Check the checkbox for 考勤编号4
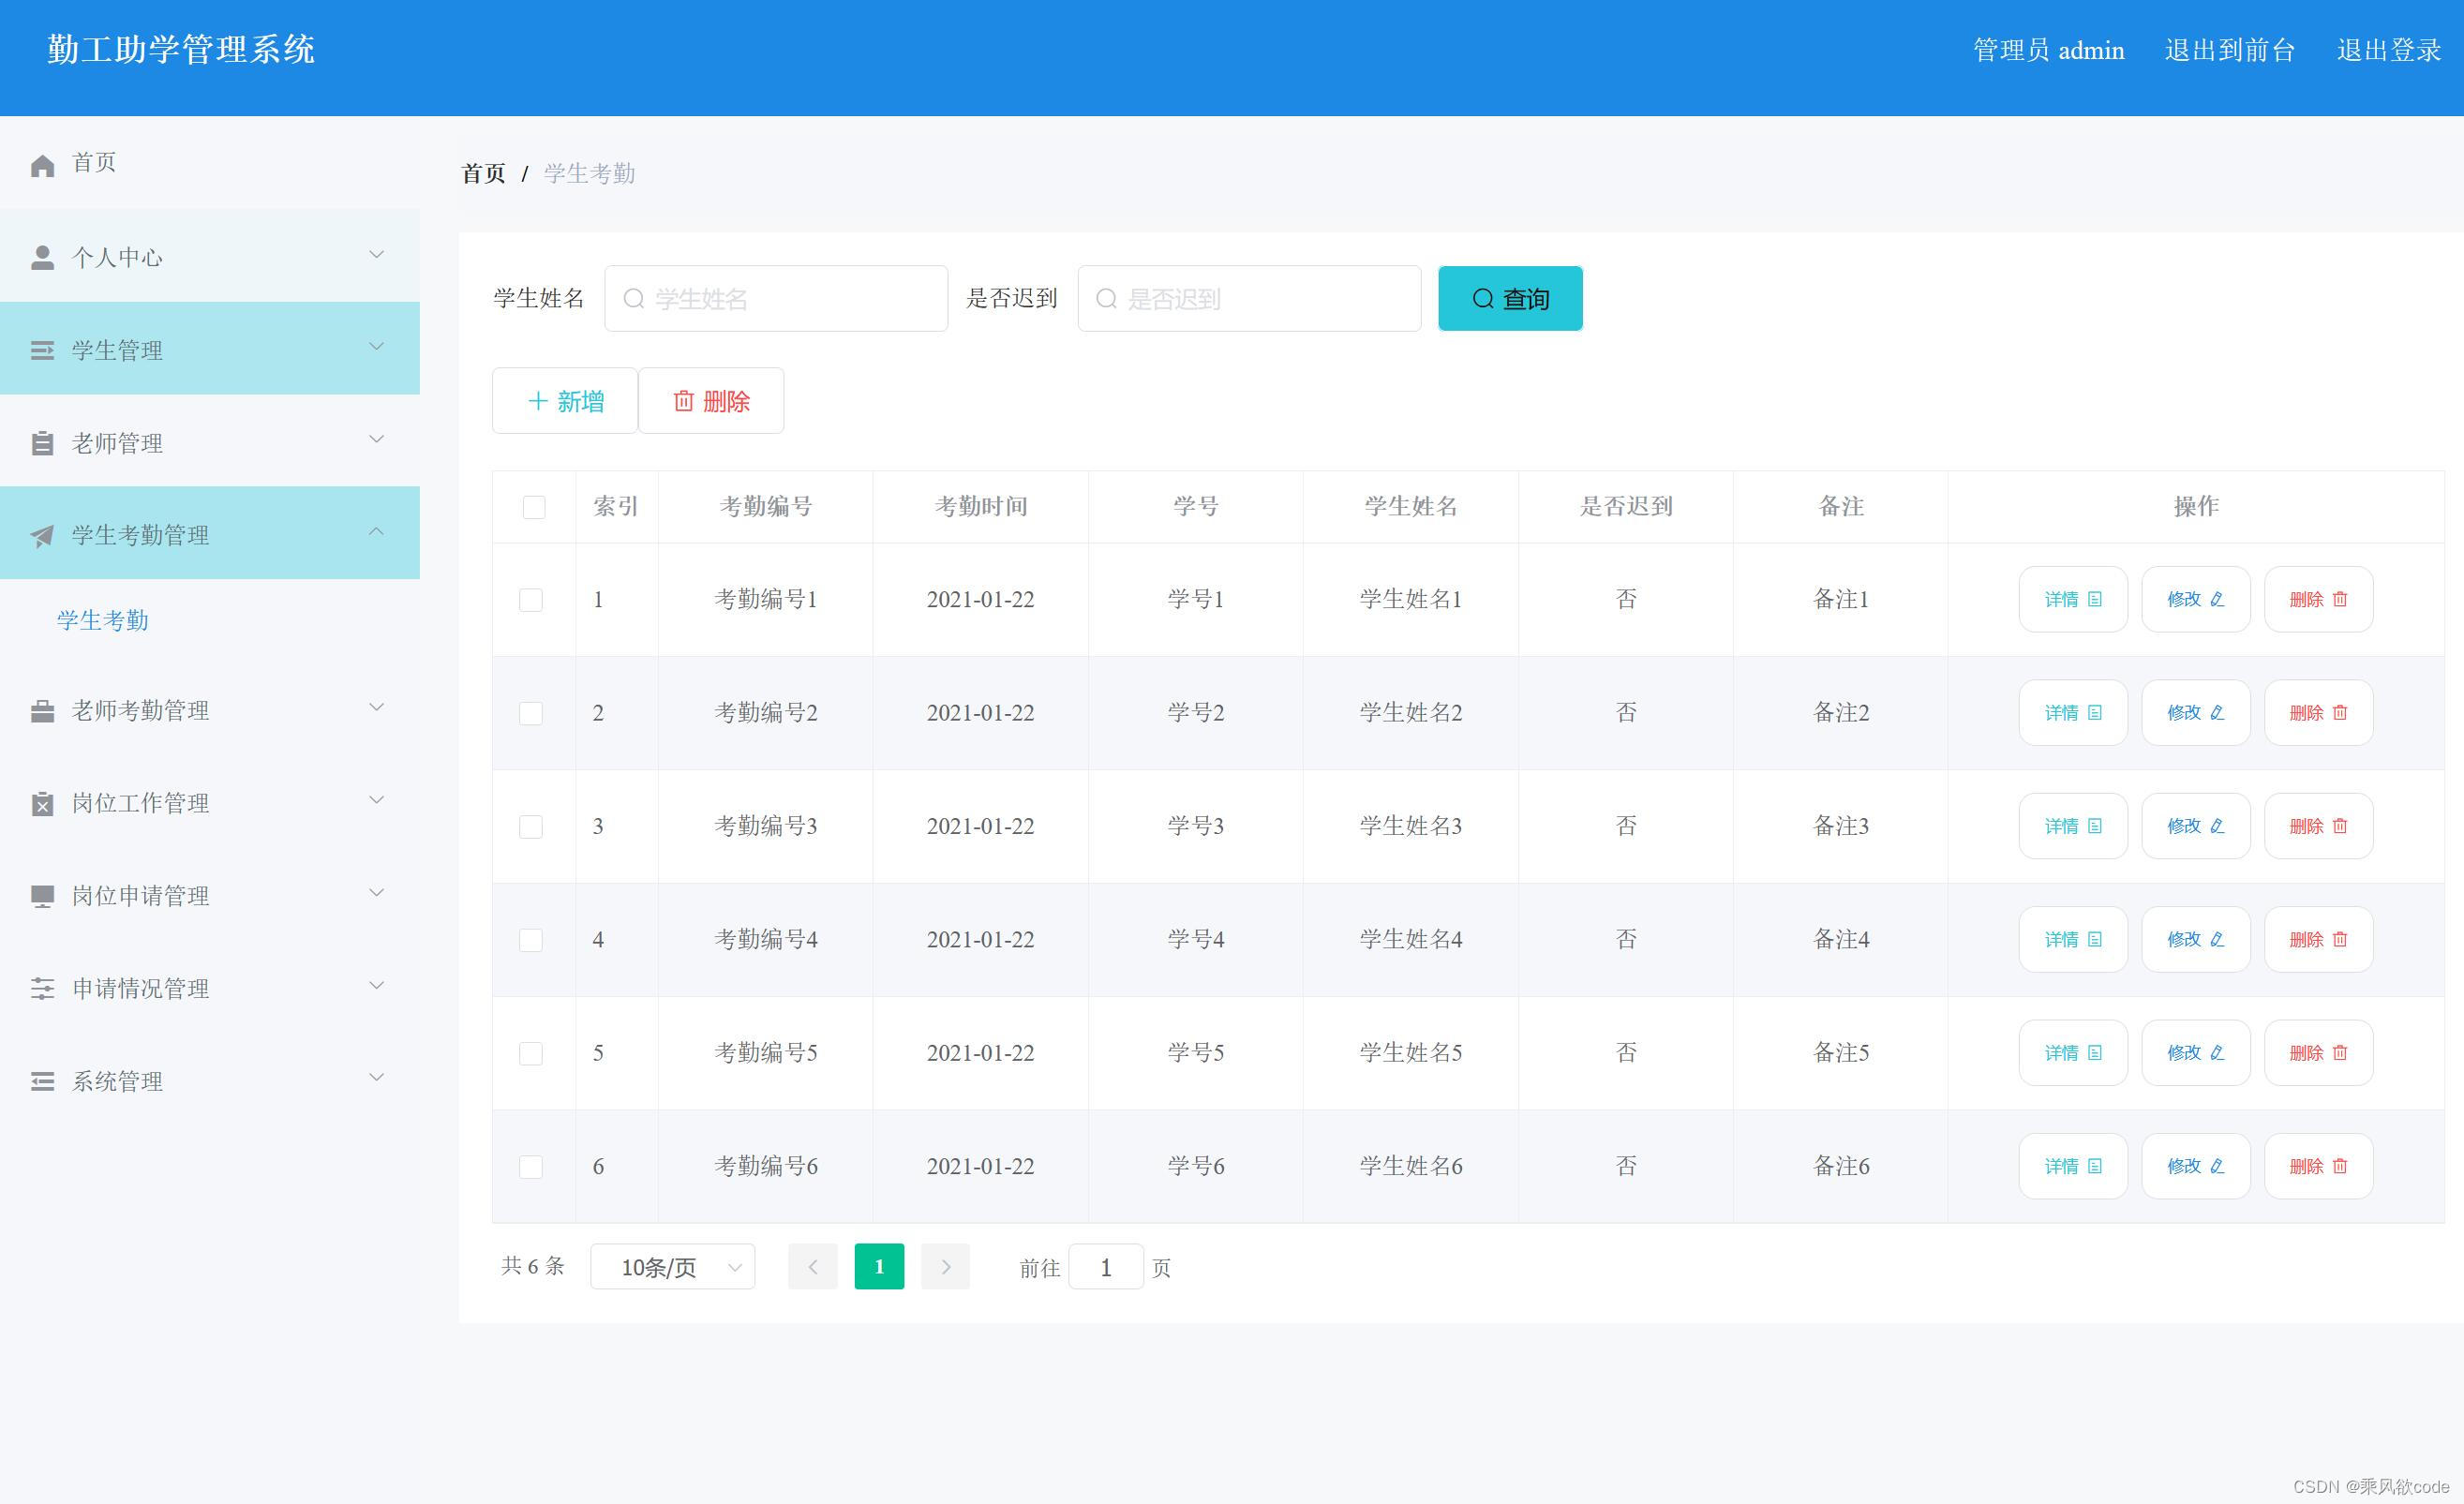Viewport: 2464px width, 1504px height. (x=531, y=939)
